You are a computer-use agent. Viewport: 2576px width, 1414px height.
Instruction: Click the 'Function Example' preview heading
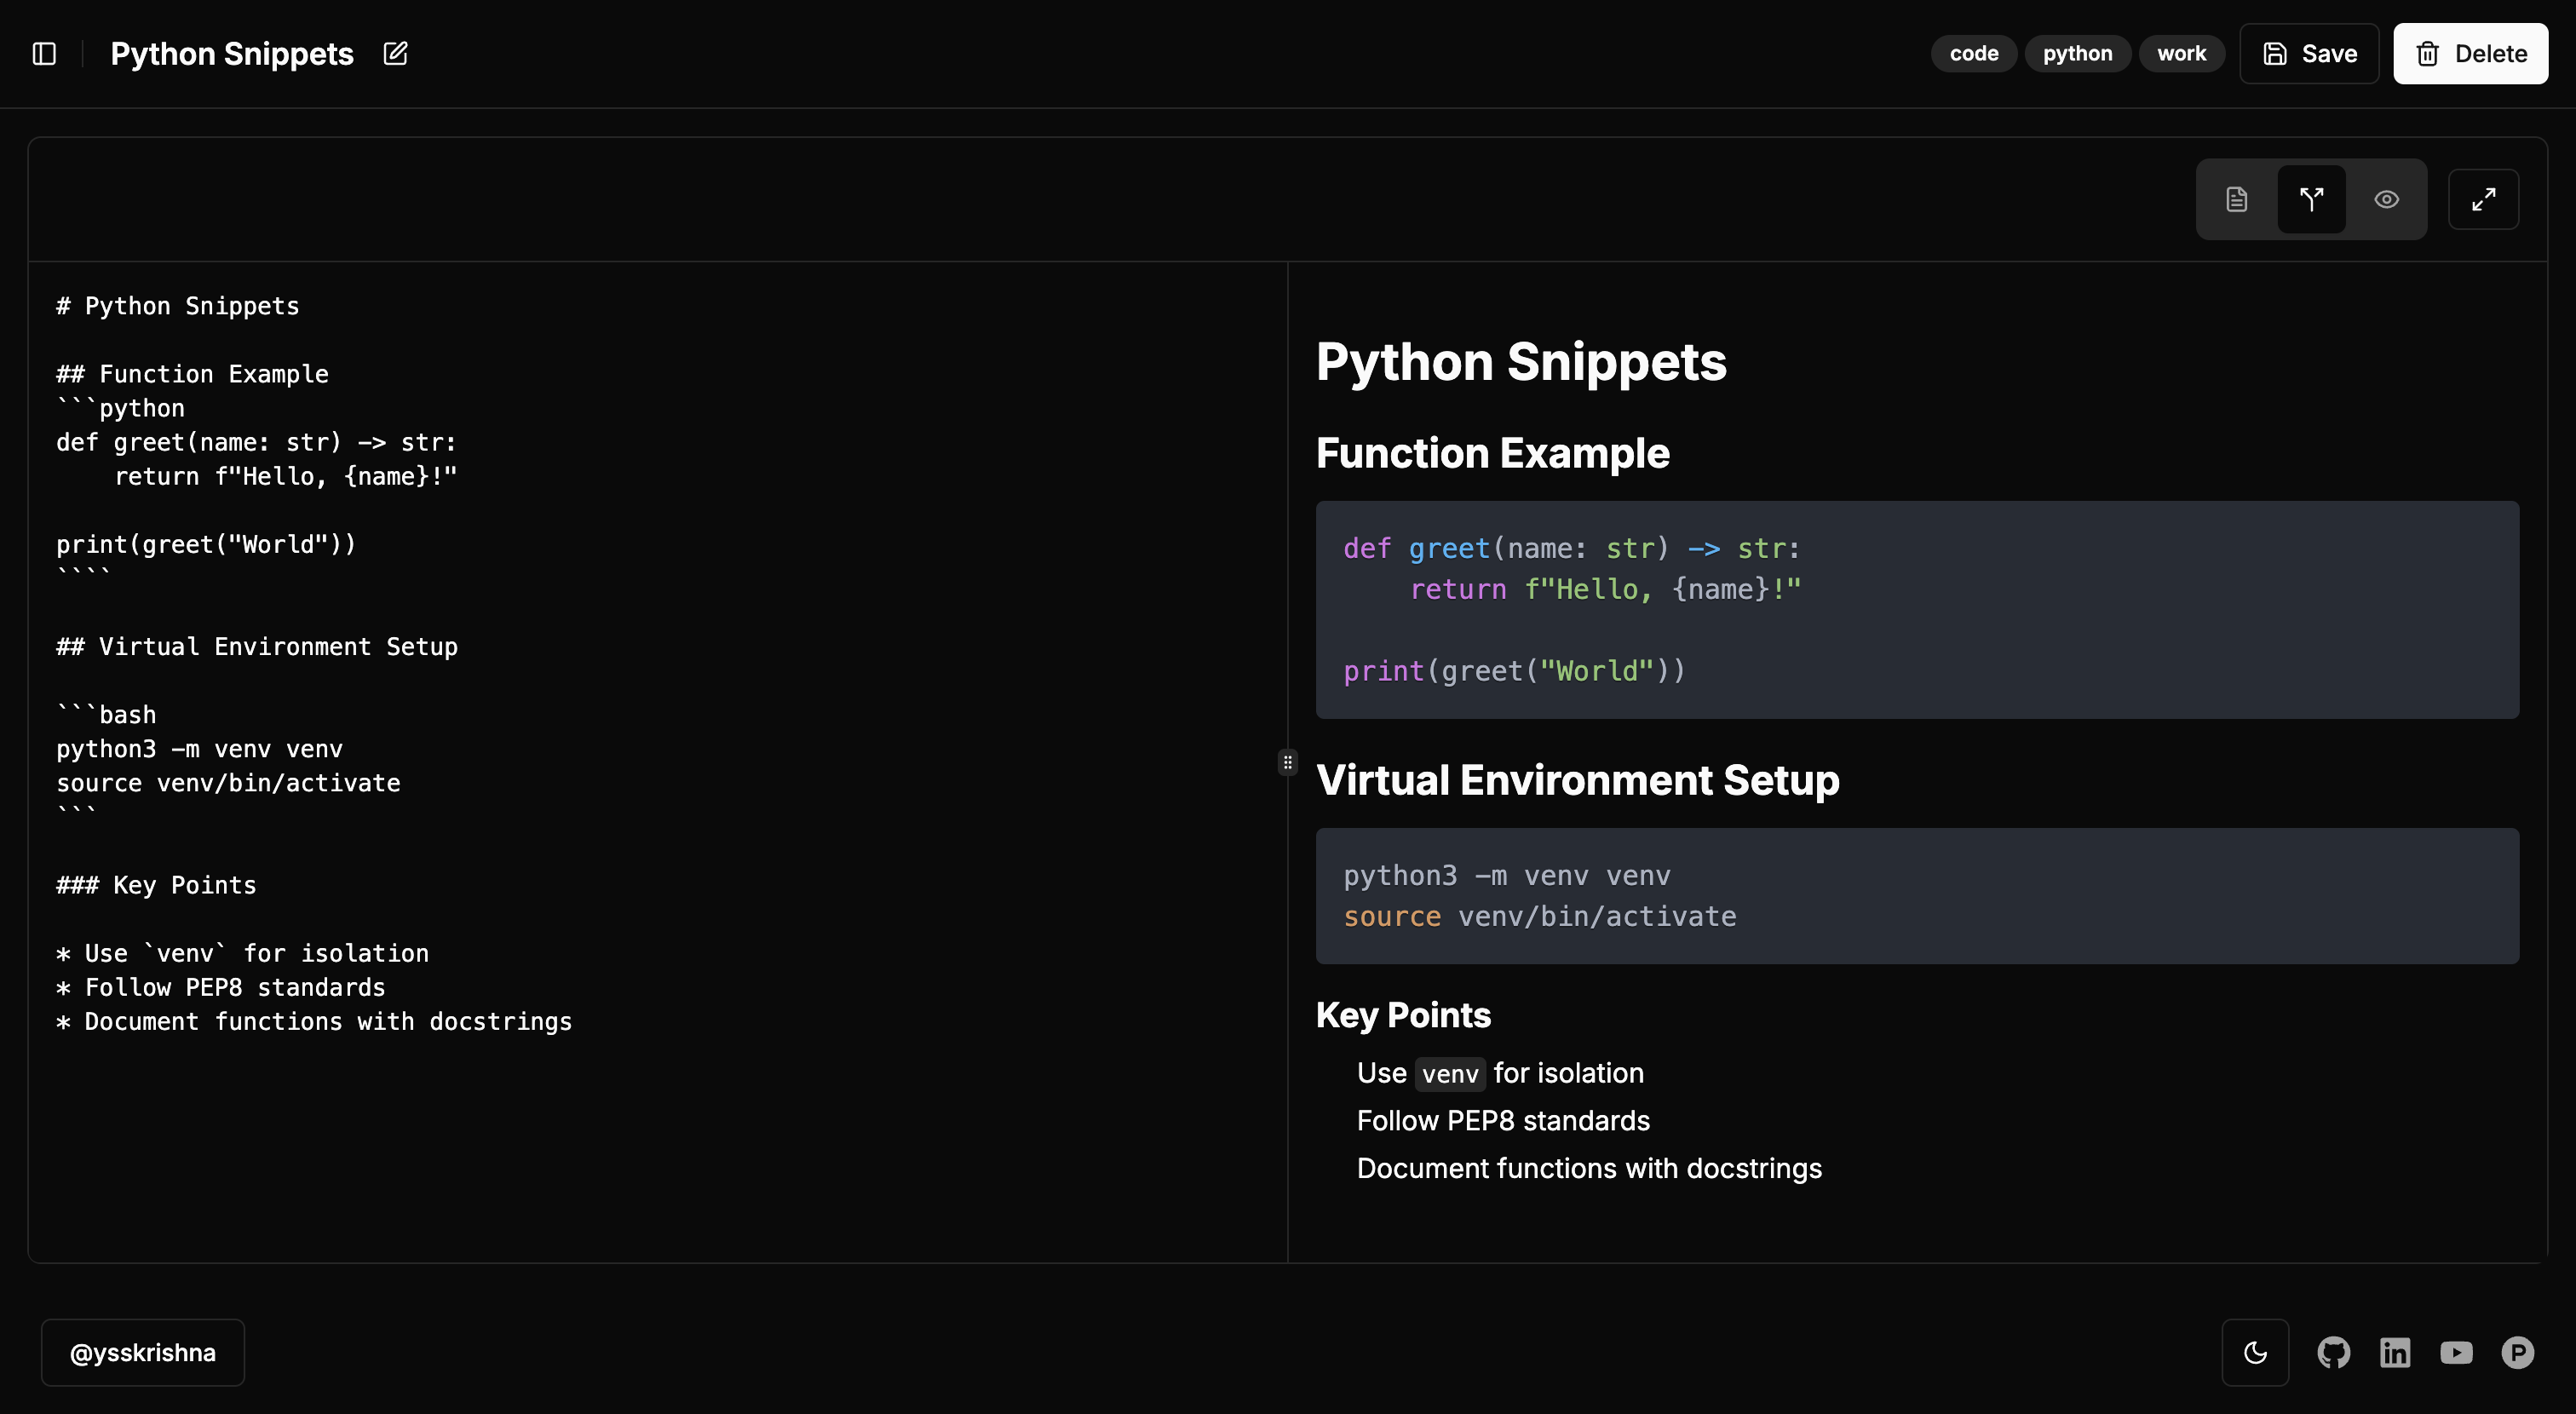click(x=1492, y=453)
